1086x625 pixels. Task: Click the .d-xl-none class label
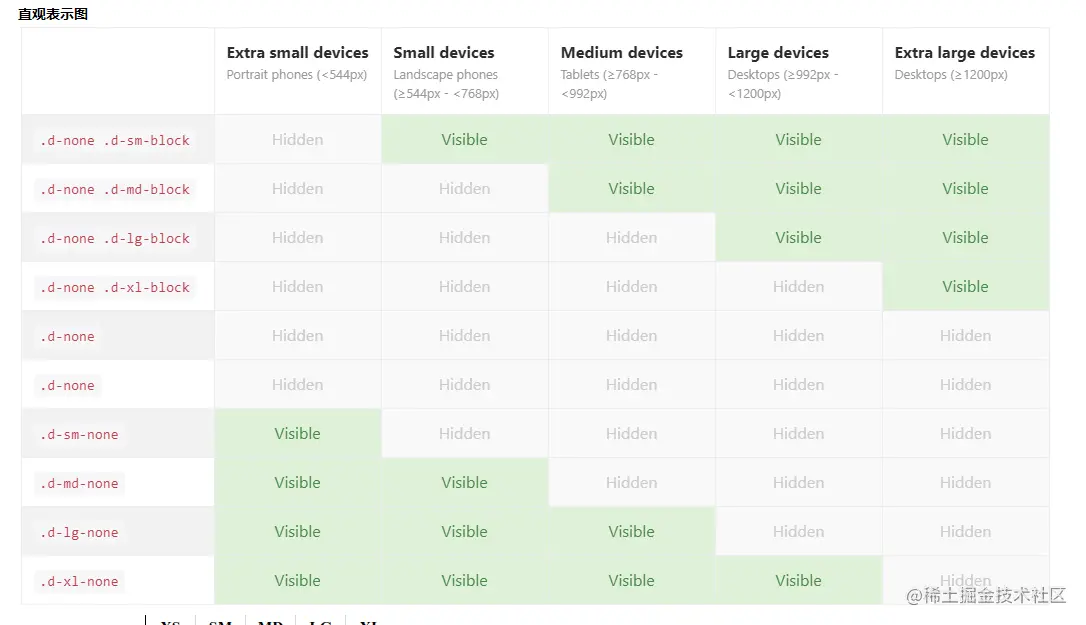coord(80,581)
